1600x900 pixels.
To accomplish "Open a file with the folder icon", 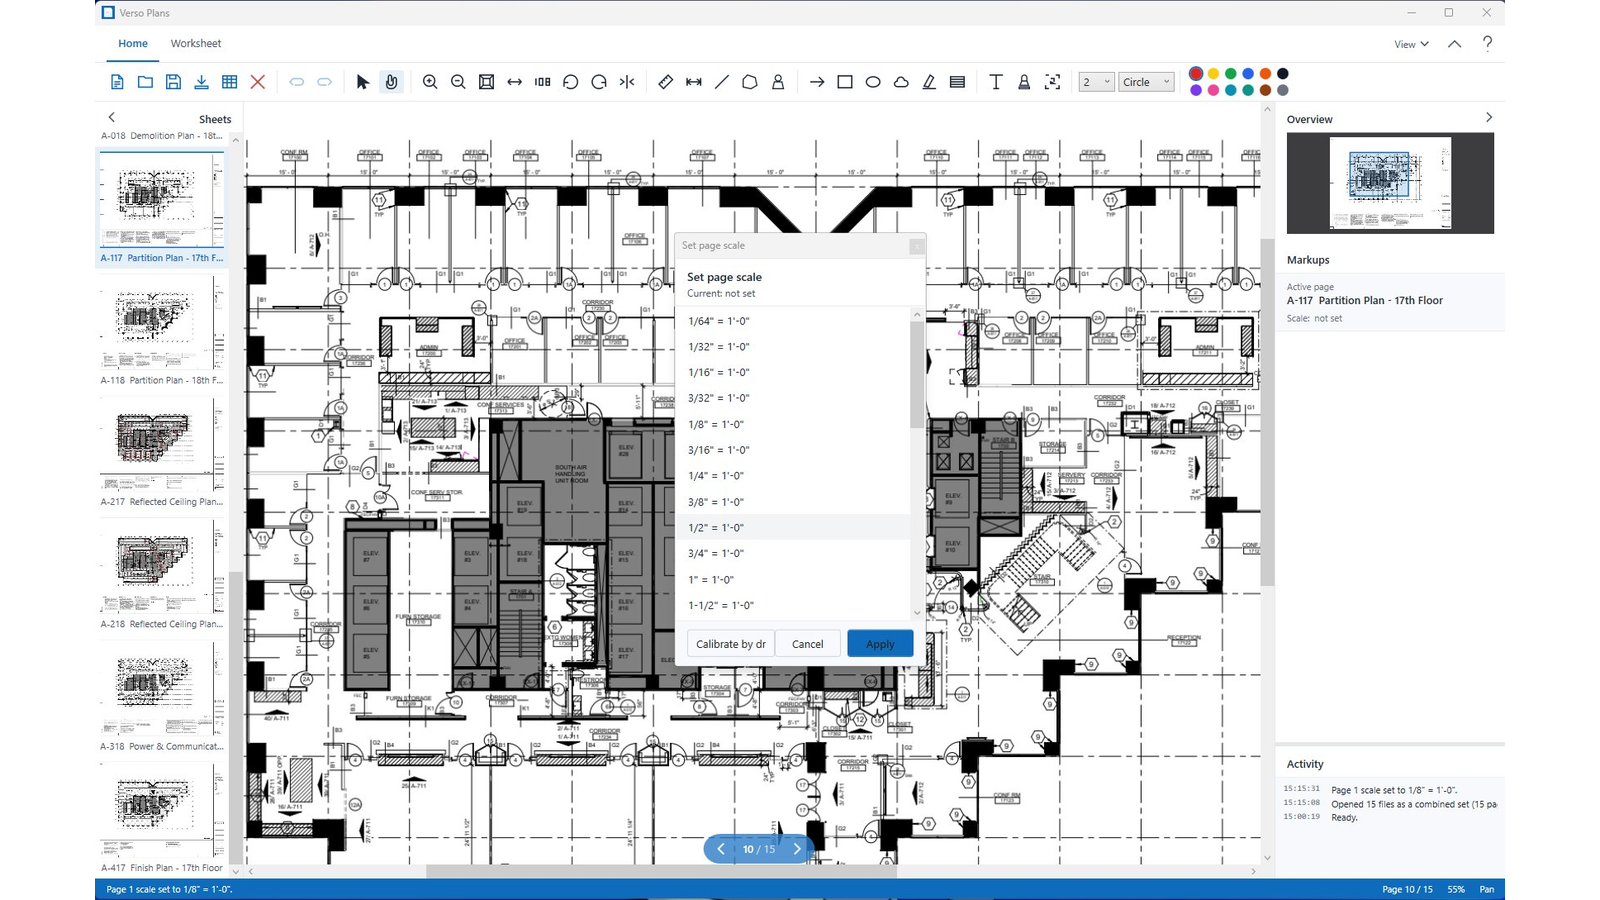I will [145, 82].
